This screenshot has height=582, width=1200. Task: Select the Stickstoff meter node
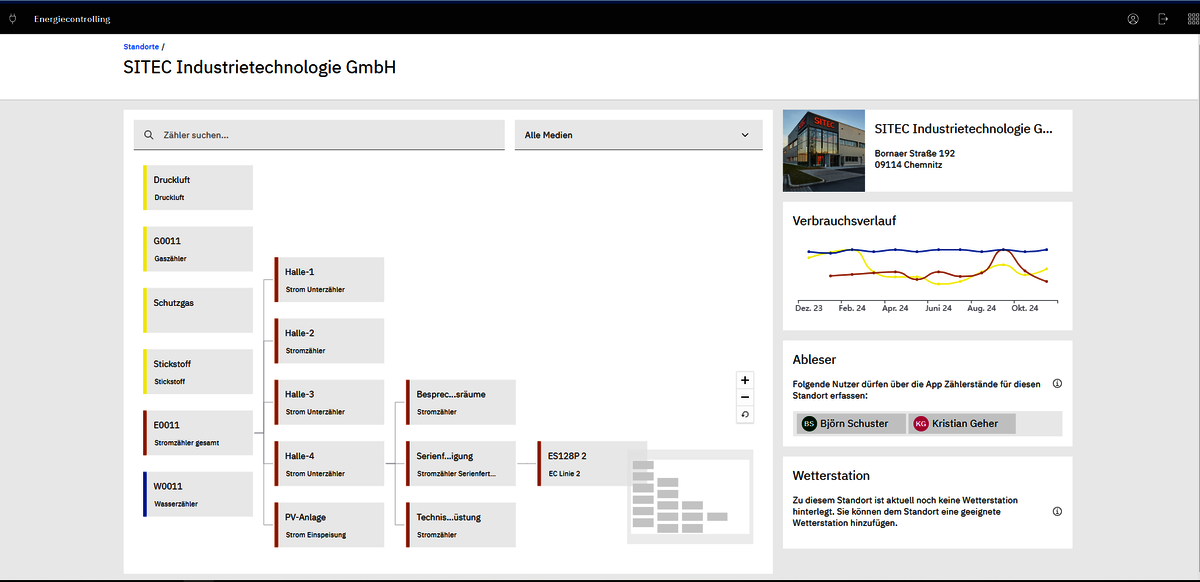pos(198,371)
